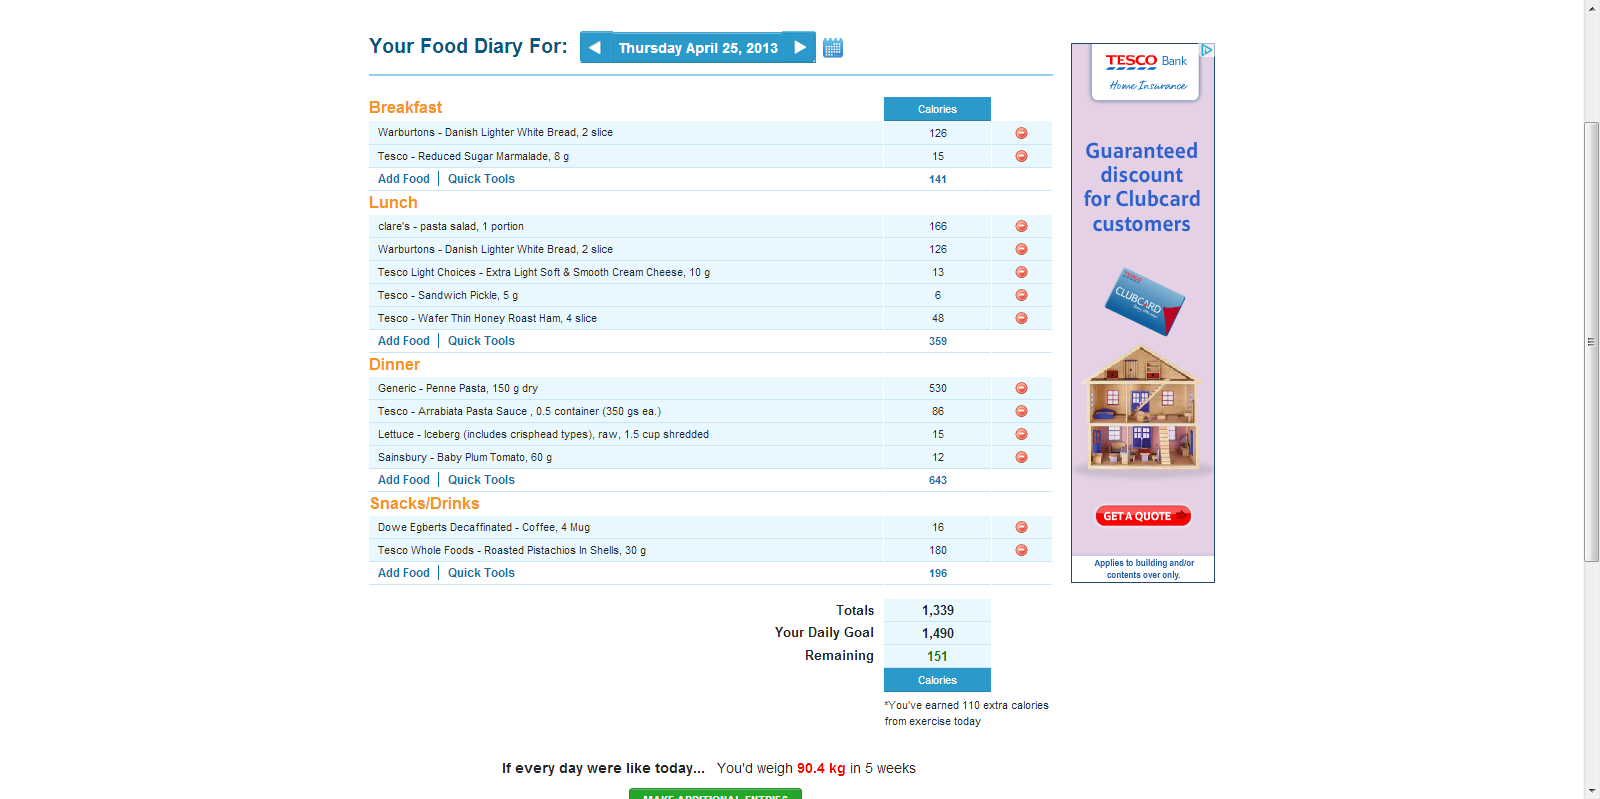
Task: Click the scrollbar up arrow
Action: (x=1592, y=7)
